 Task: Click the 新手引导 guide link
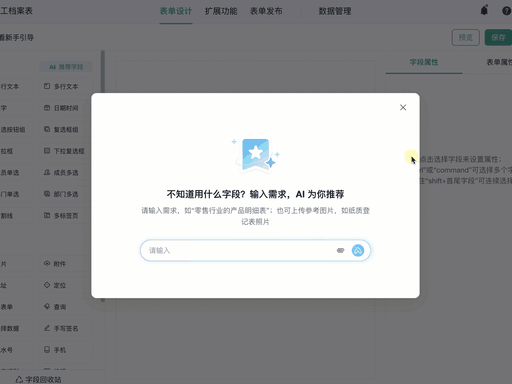pyautogui.click(x=17, y=38)
